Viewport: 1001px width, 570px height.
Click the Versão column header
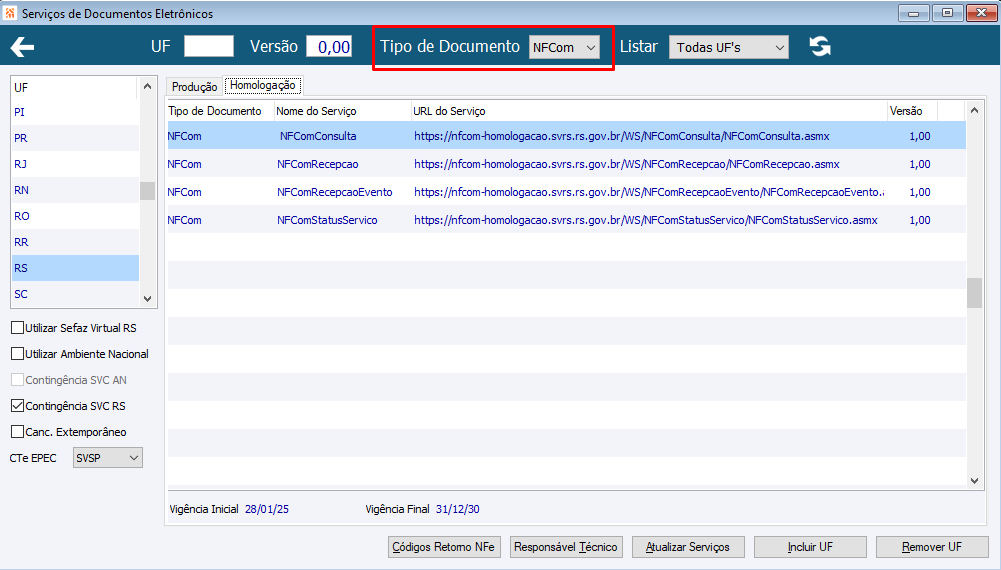pyautogui.click(x=912, y=111)
